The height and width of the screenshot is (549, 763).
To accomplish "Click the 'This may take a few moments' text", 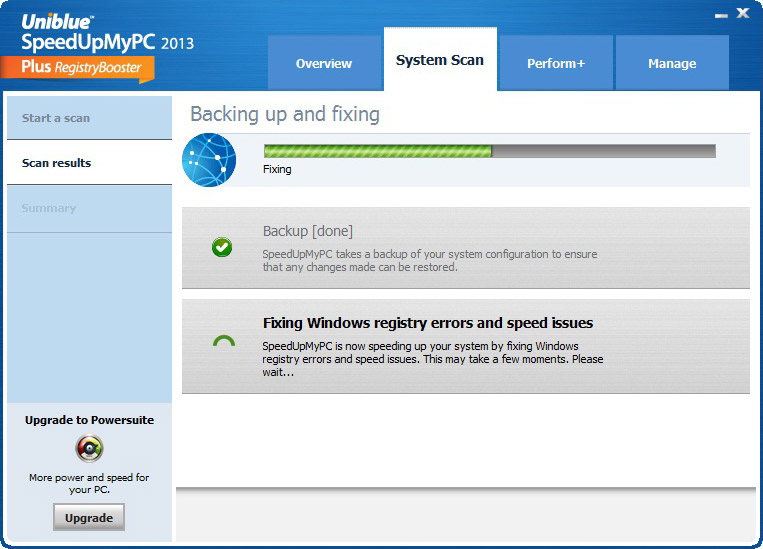I will coord(496,359).
